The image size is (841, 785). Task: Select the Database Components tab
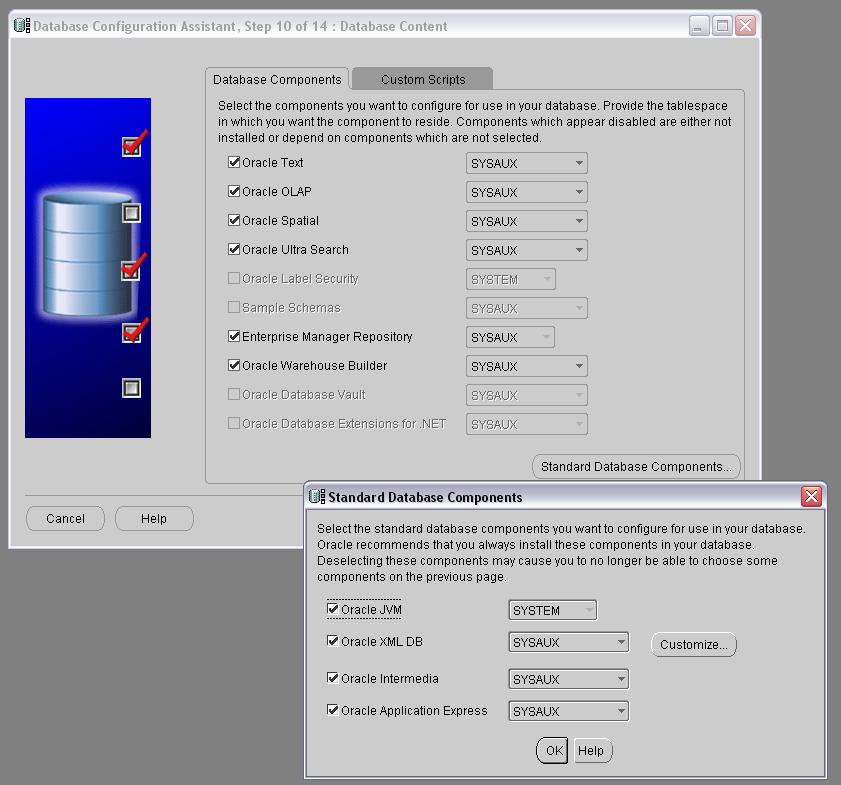coord(277,80)
